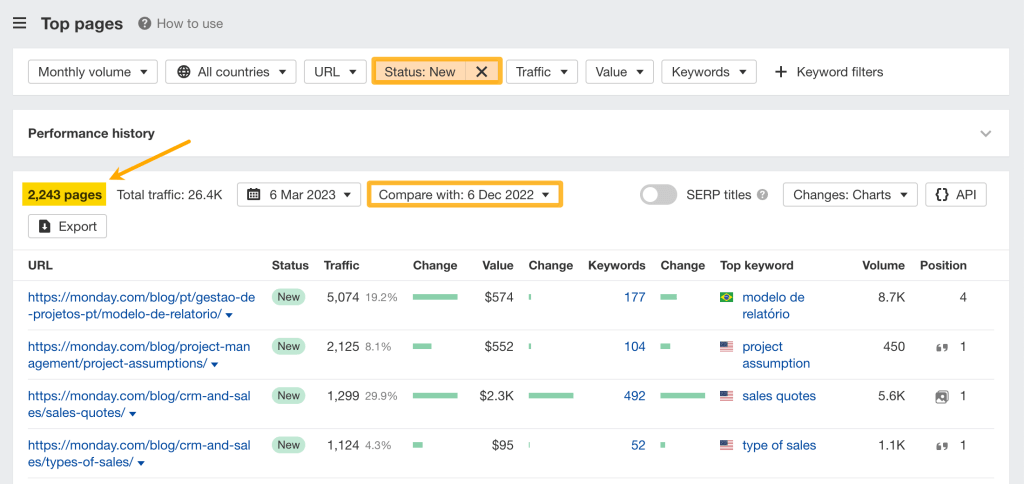
Task: Open the Monthly volume dropdown
Action: tap(92, 72)
